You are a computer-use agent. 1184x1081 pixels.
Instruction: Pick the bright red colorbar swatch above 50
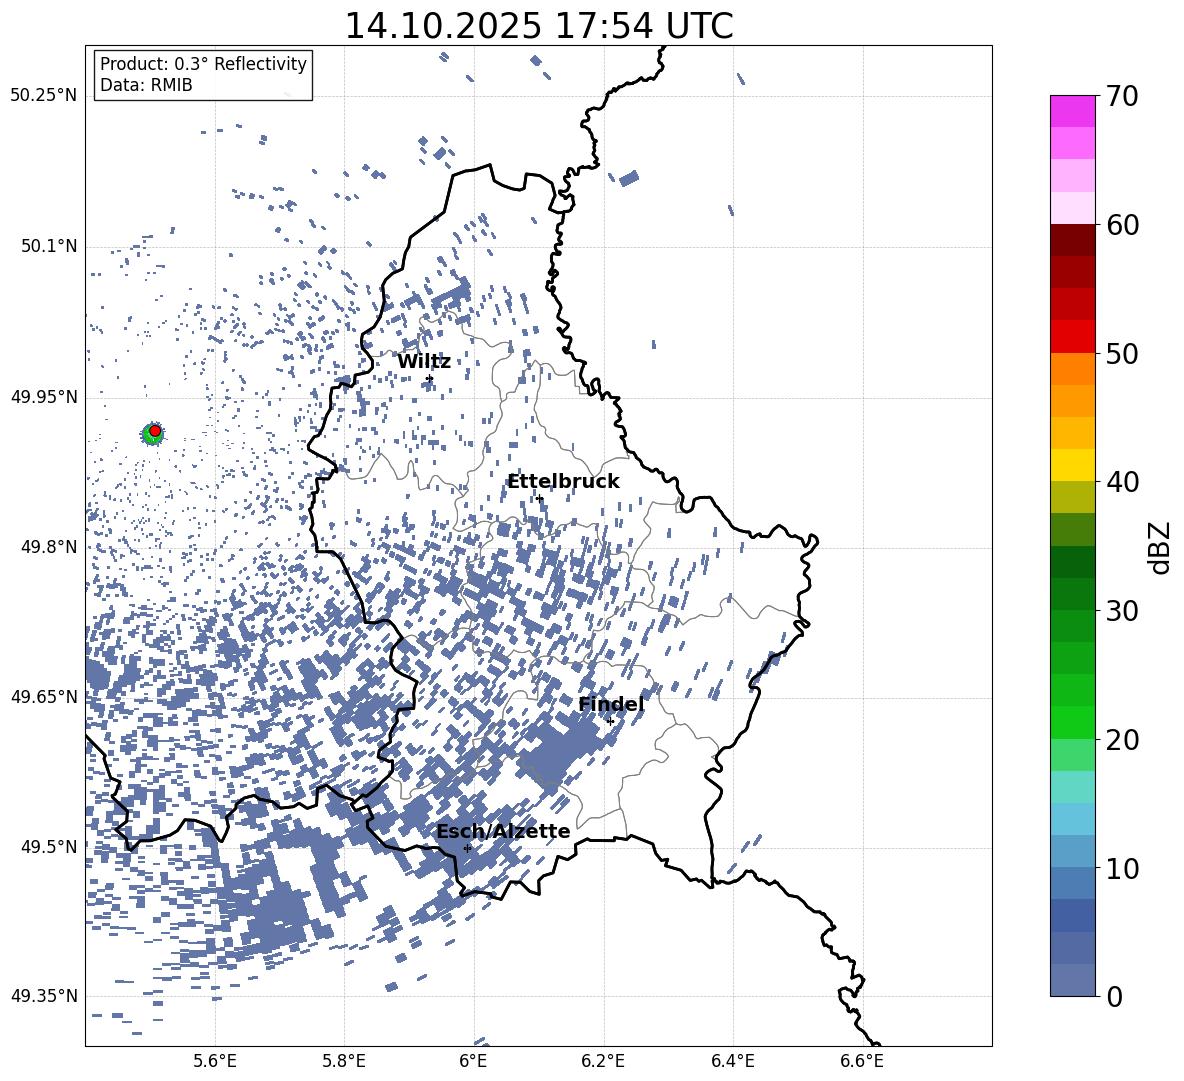click(x=1072, y=336)
